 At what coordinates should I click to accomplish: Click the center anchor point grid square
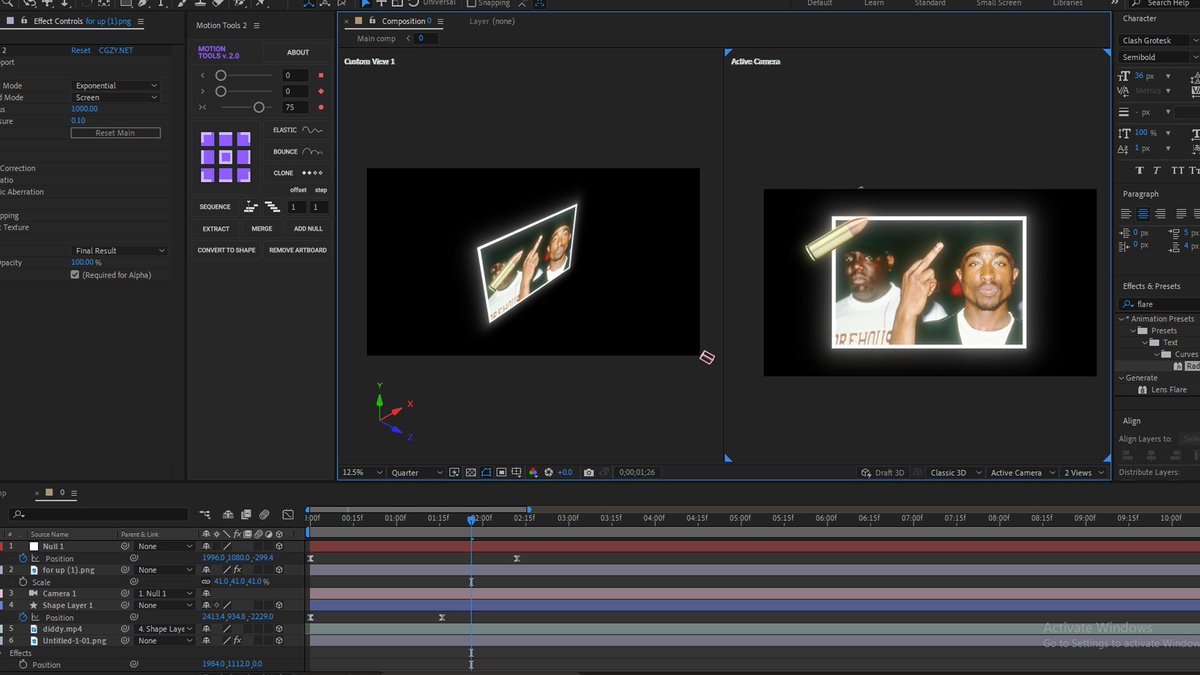[226, 157]
